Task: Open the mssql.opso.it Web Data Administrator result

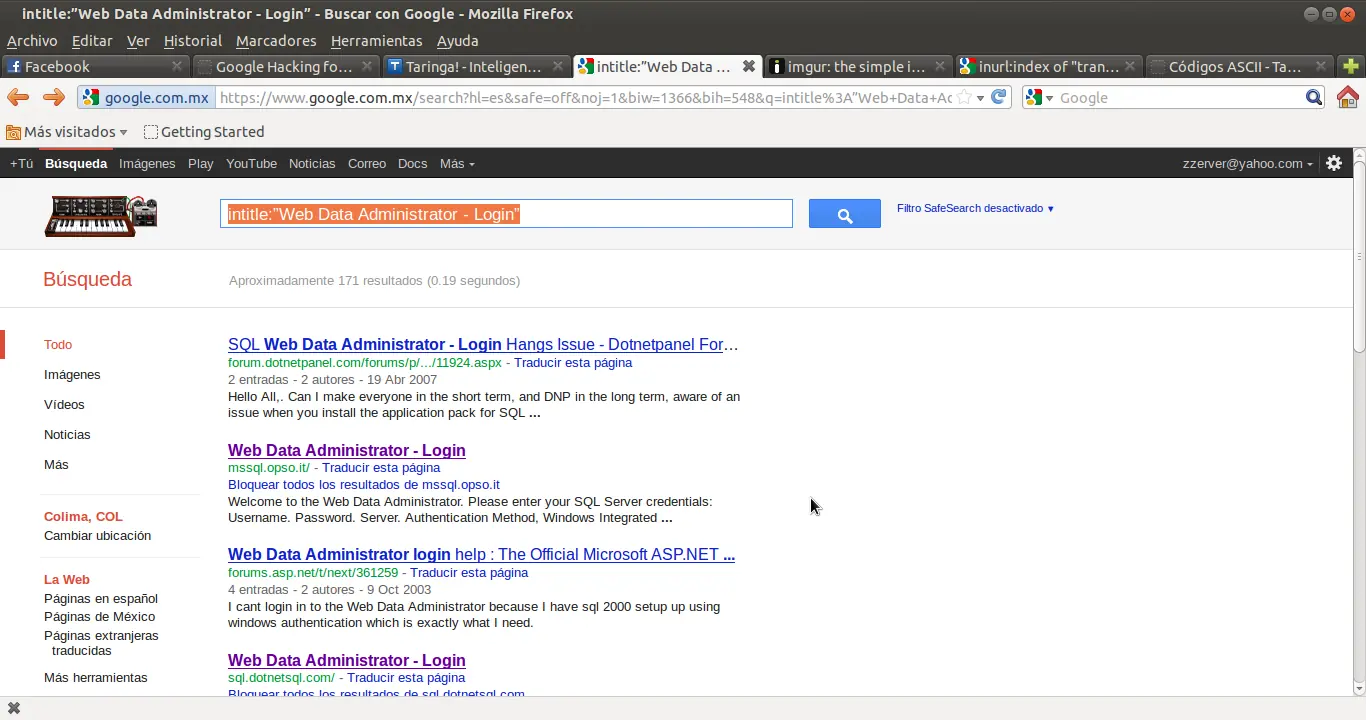Action: point(347,450)
